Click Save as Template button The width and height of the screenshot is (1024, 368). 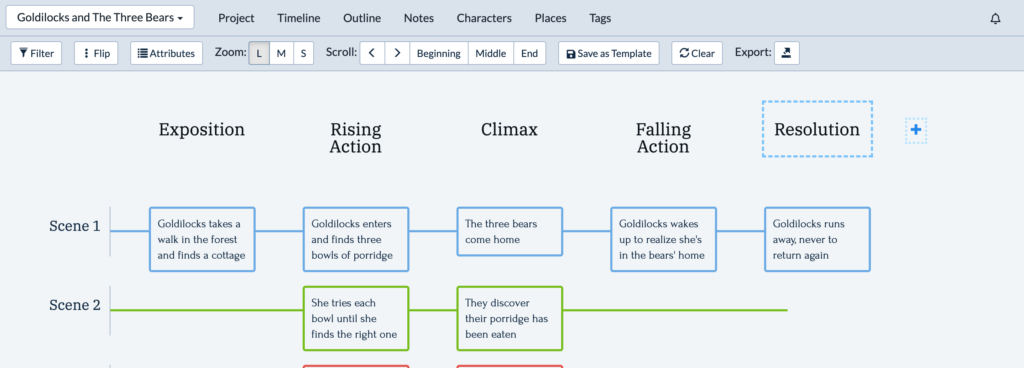coord(609,54)
